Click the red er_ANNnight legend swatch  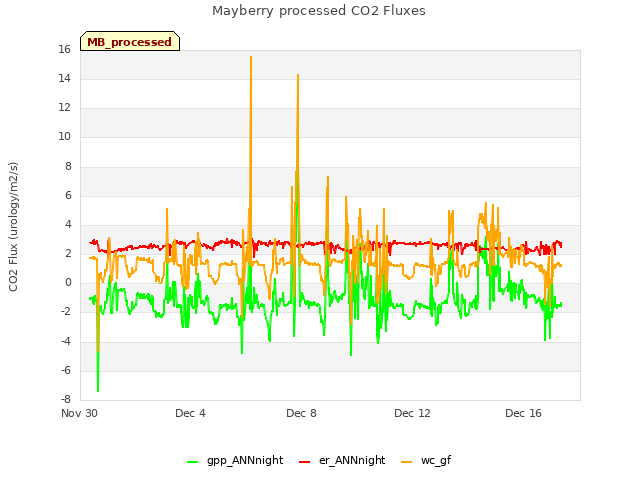(x=304, y=462)
